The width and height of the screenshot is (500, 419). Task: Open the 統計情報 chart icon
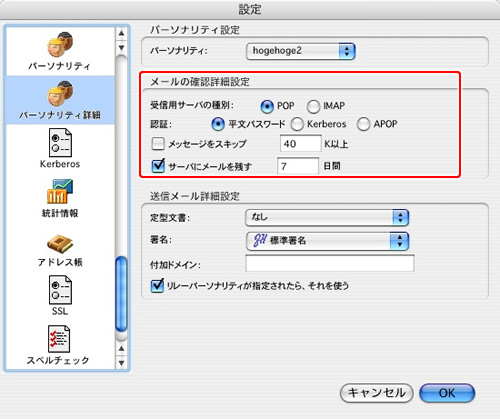tap(60, 192)
